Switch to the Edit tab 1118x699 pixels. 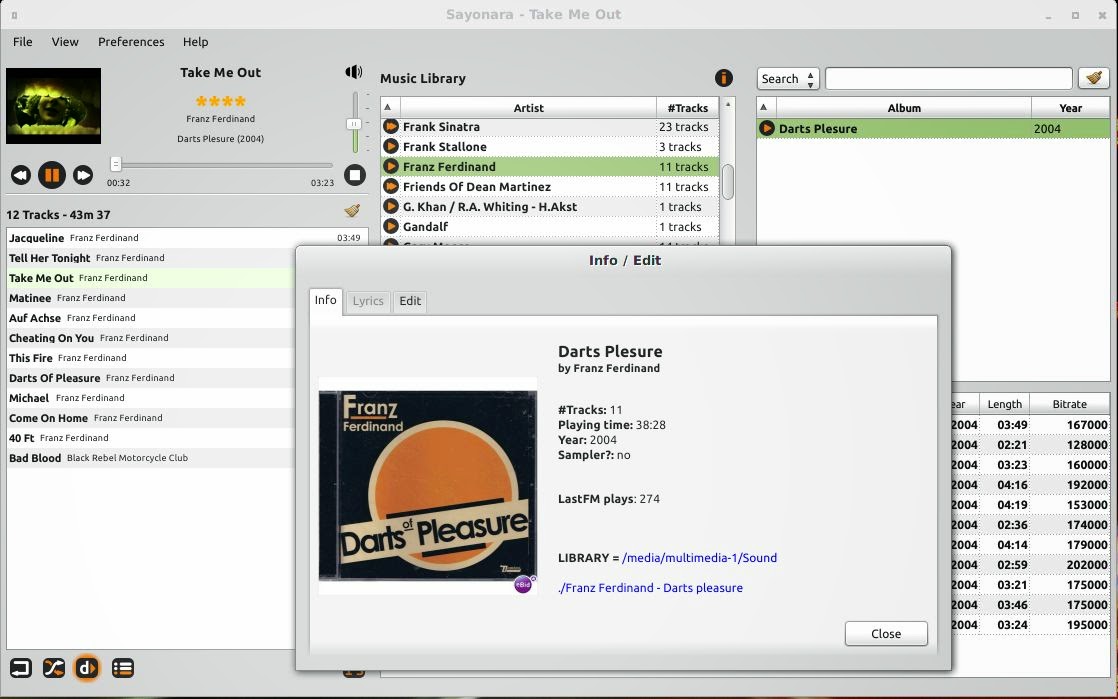pyautogui.click(x=410, y=301)
